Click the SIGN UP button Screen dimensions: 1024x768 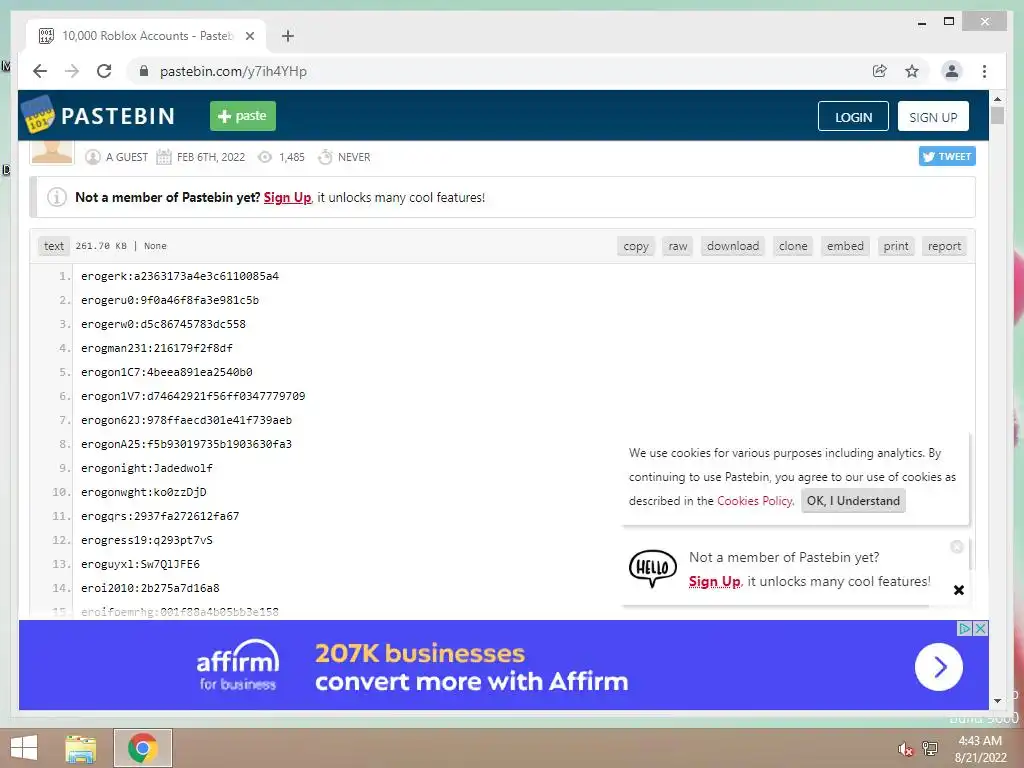click(x=933, y=116)
